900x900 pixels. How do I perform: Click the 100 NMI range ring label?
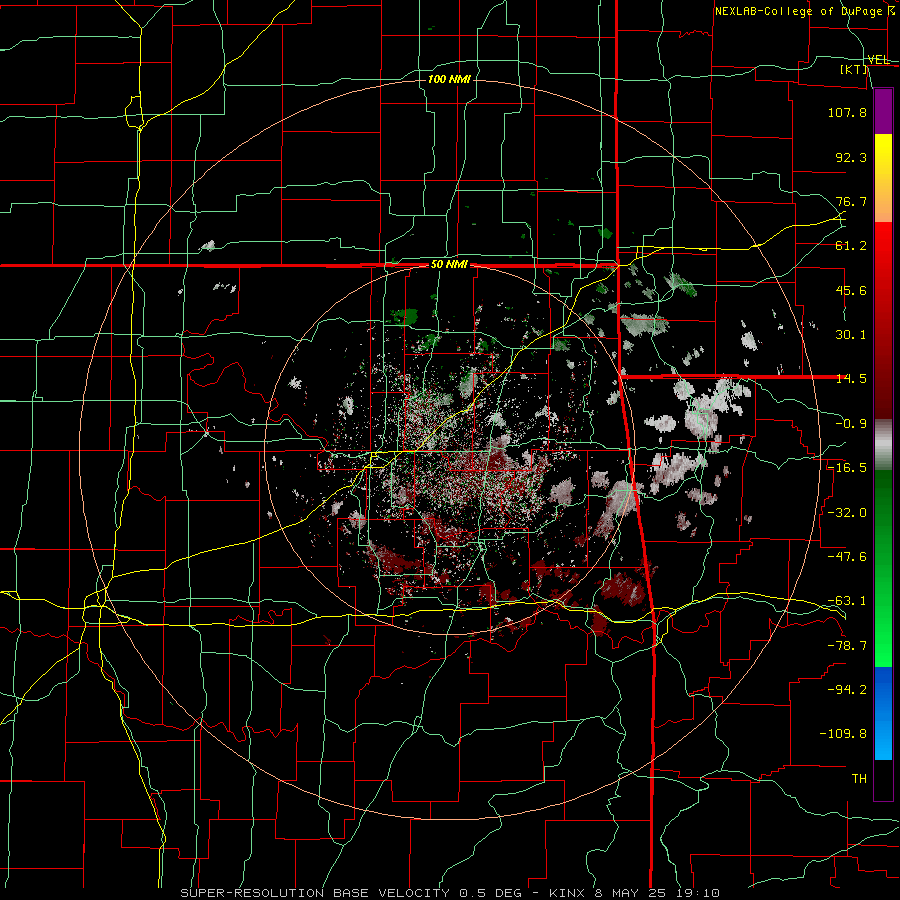[449, 79]
